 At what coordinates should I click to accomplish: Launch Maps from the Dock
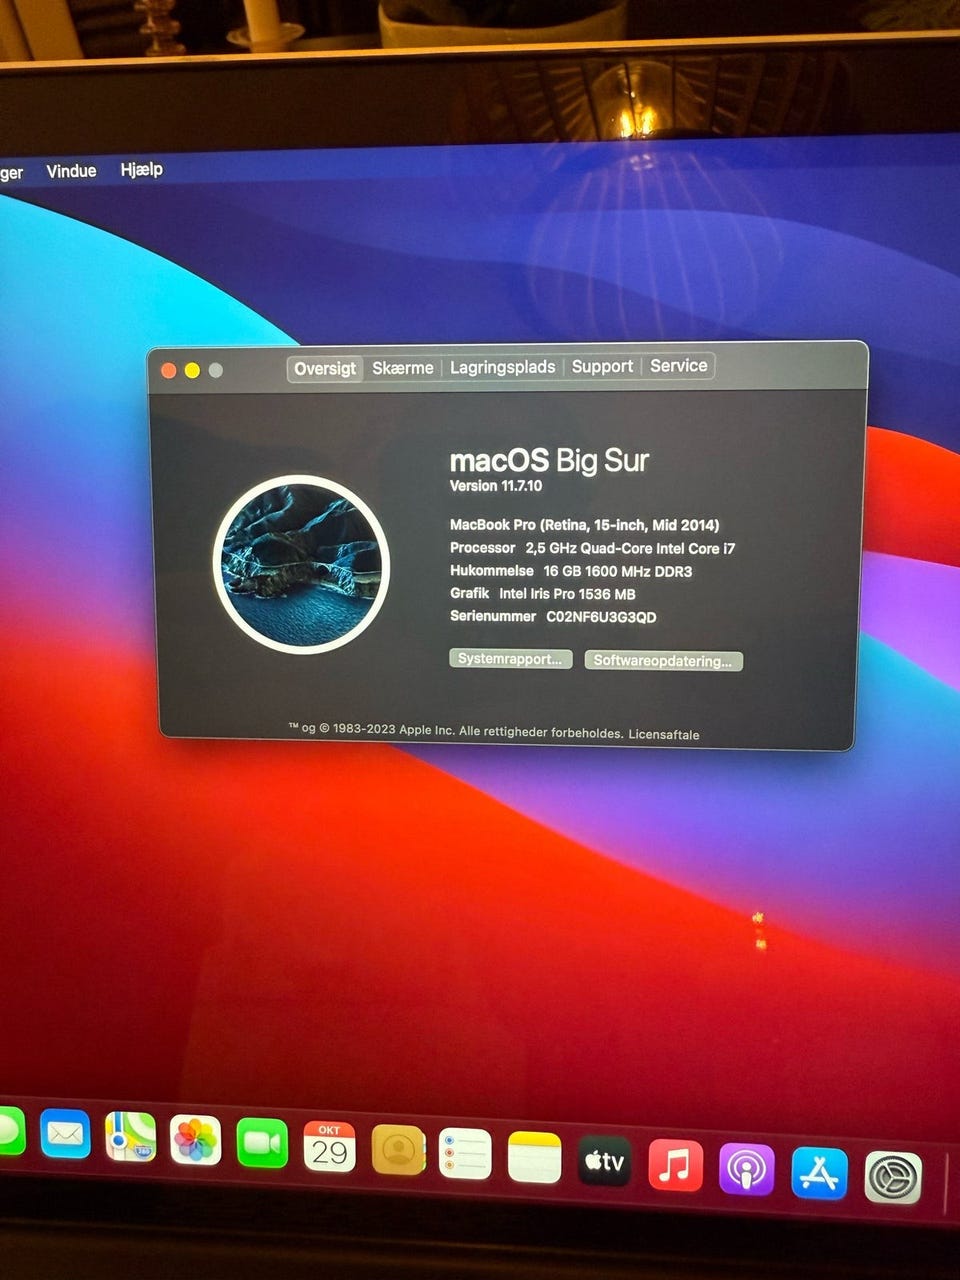coord(131,1137)
